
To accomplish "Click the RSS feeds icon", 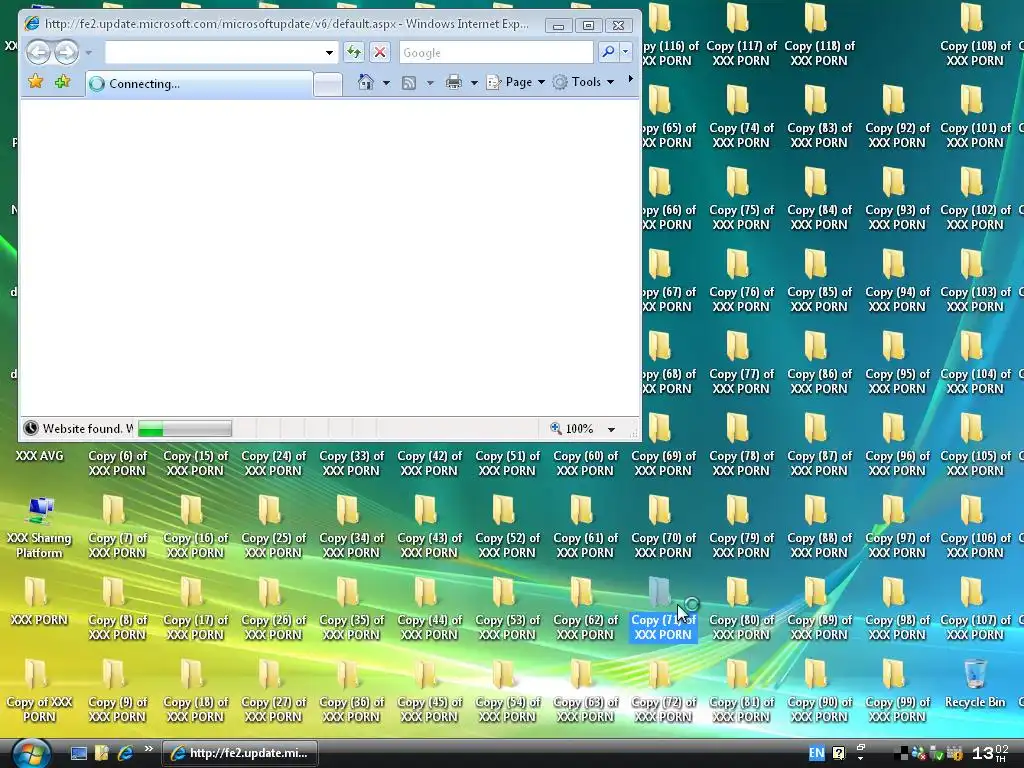I will tap(409, 83).
